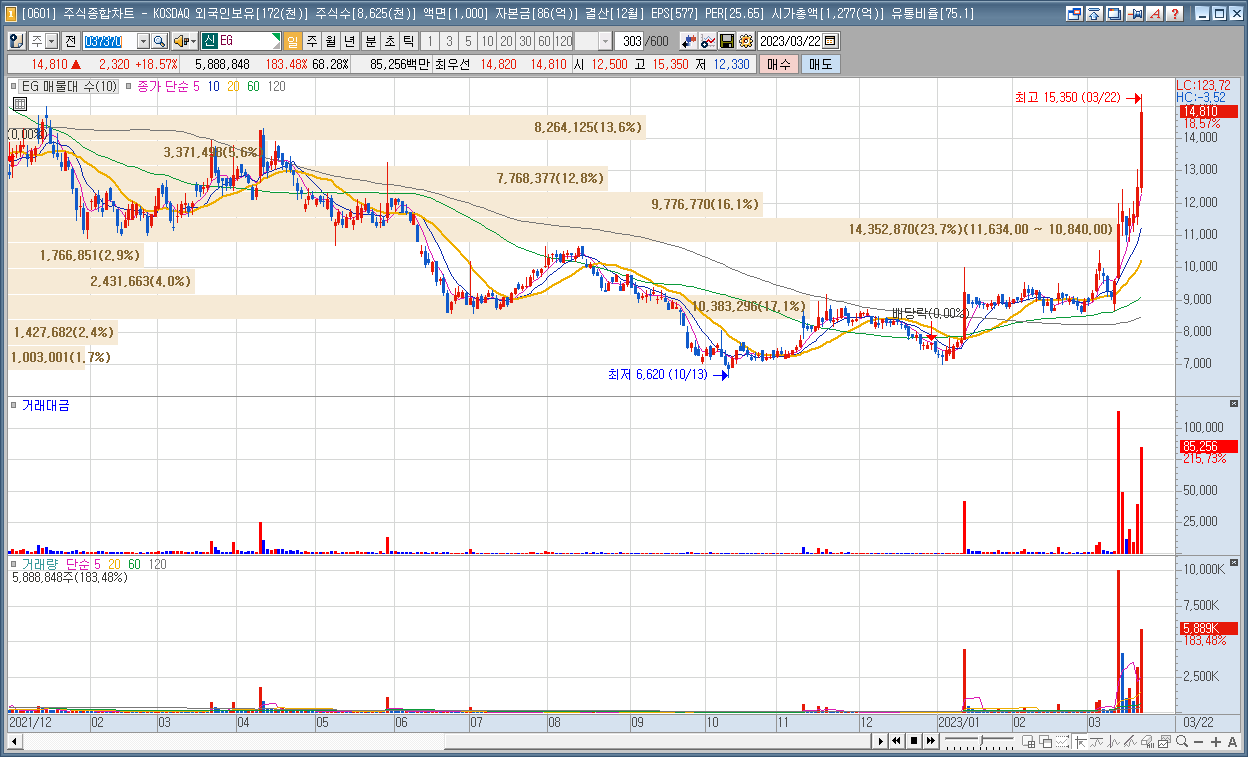The height and width of the screenshot is (757, 1248).
Task: Open the 주 market type dropdown
Action: [x=51, y=41]
